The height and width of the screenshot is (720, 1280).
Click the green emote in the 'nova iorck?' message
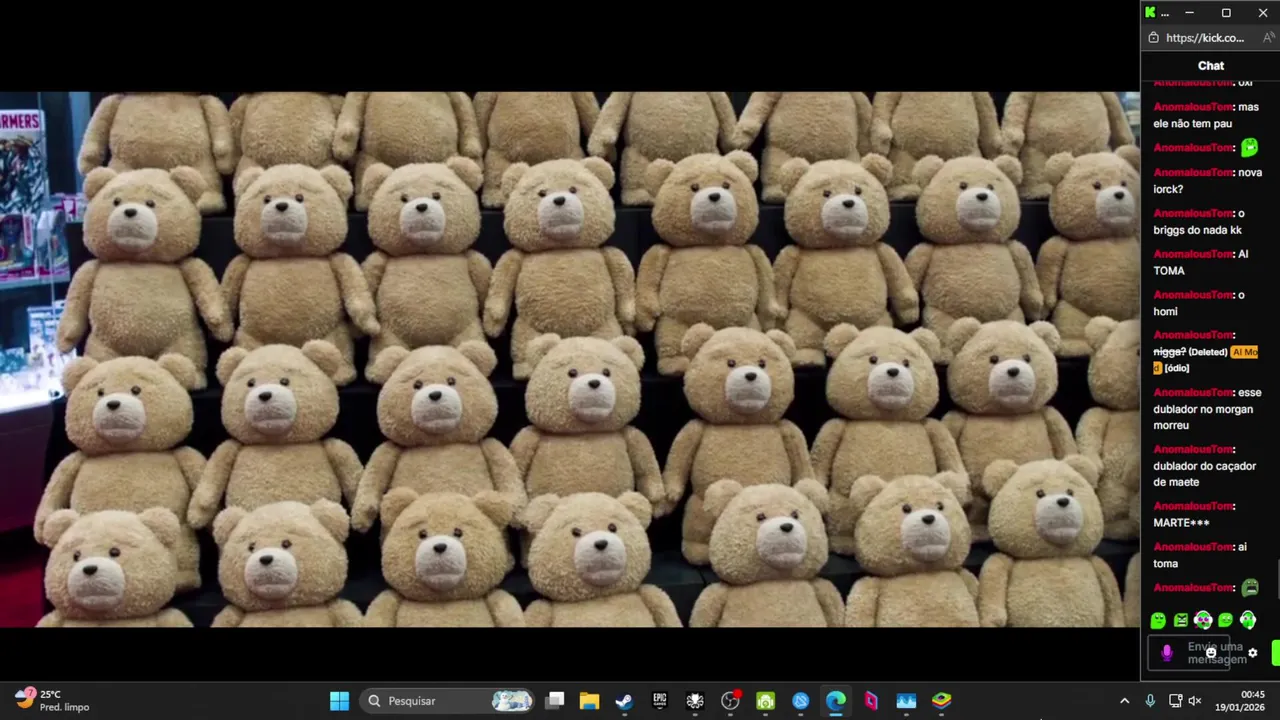tap(1249, 148)
